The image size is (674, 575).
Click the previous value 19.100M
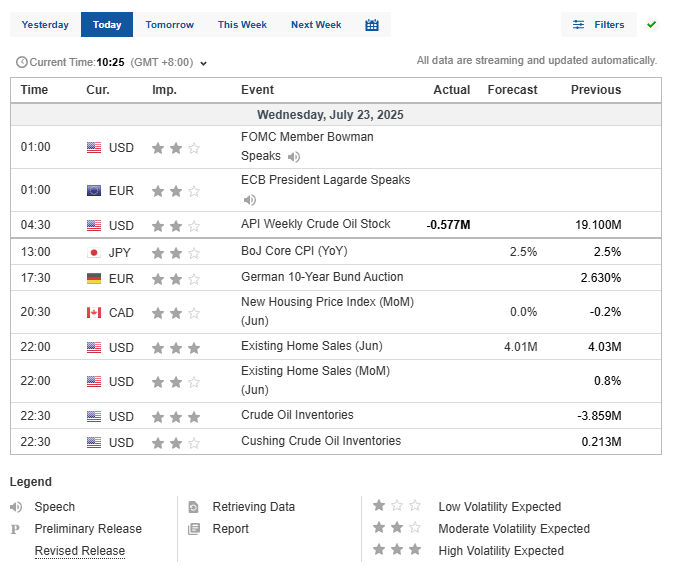pos(598,225)
